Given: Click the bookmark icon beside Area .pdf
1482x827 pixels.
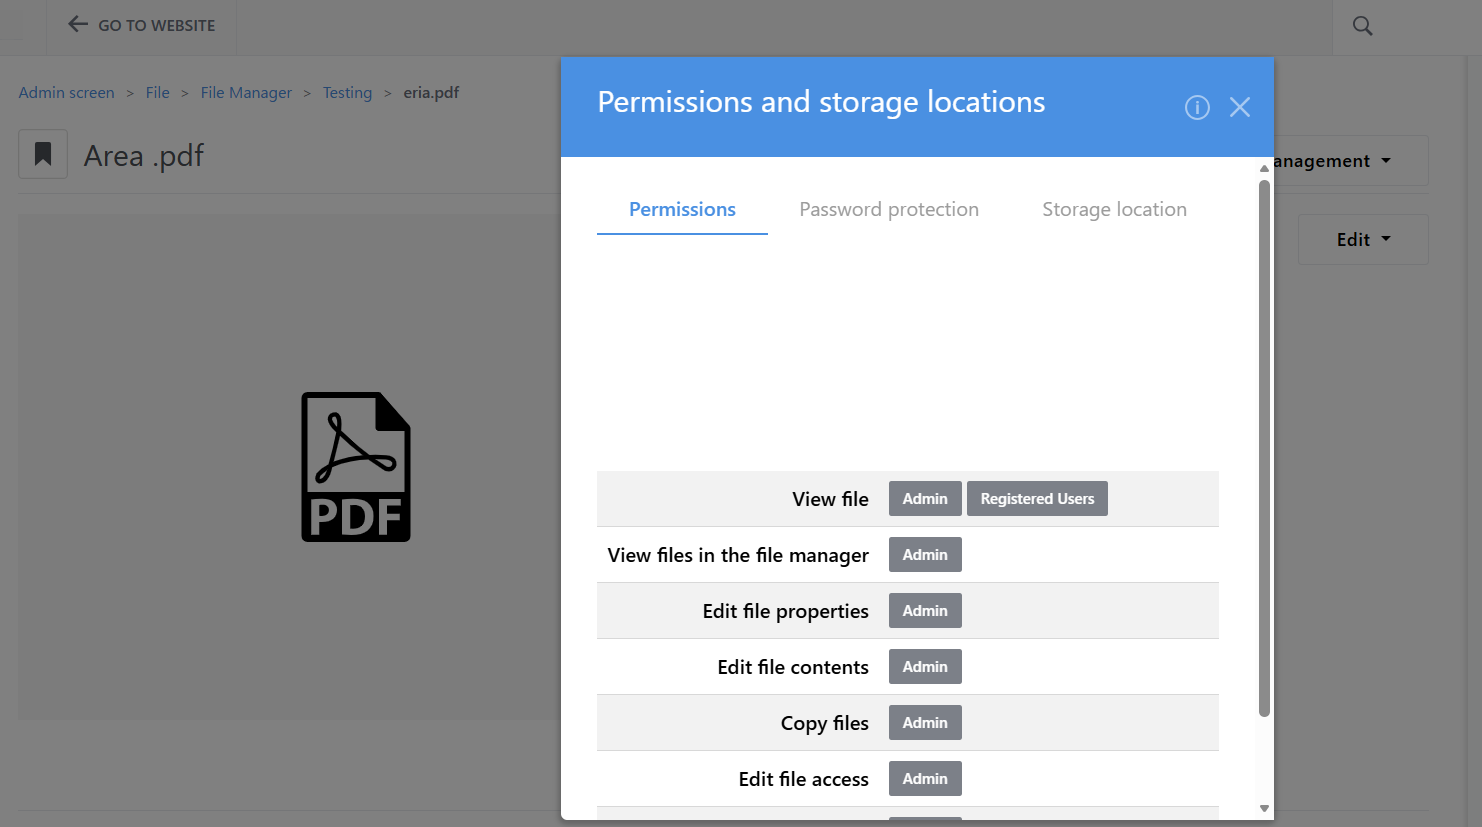Looking at the screenshot, I should coord(43,154).
